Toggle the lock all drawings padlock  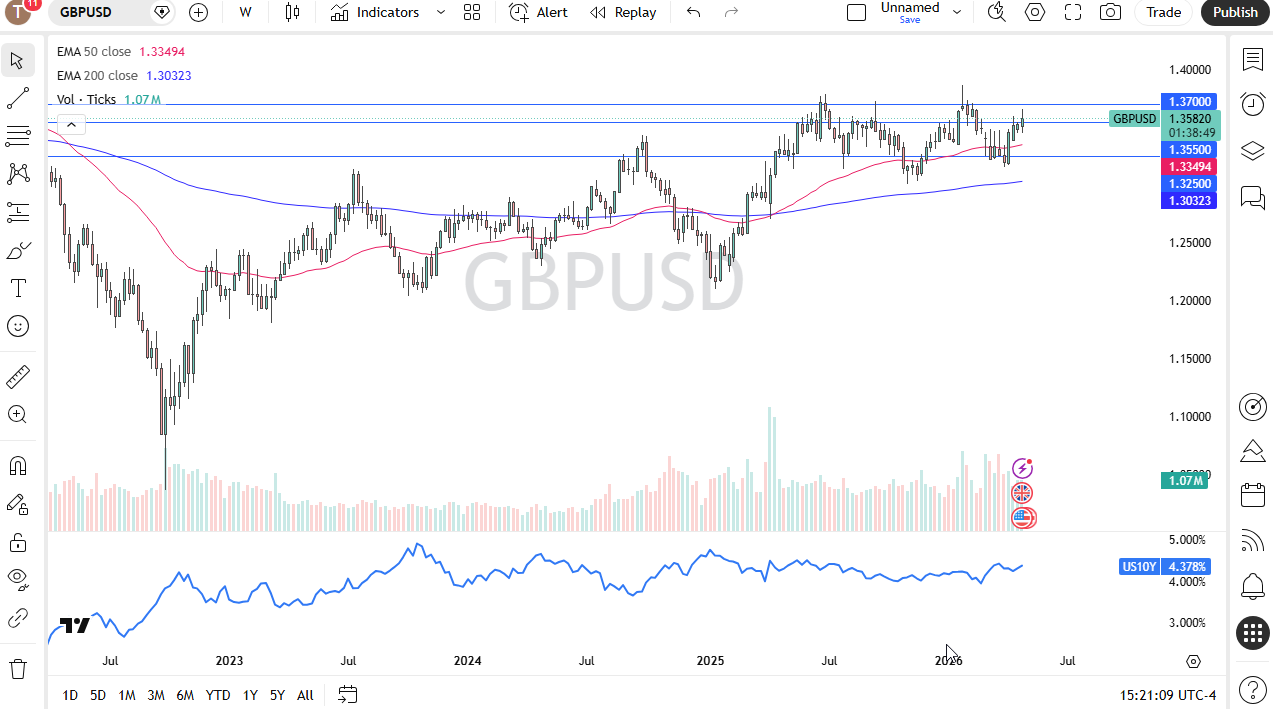coord(17,542)
